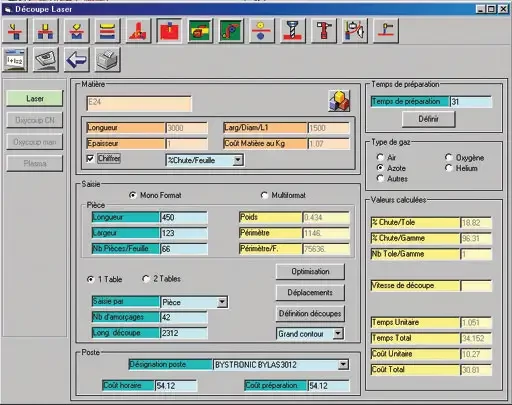Click the Définir button
The height and width of the screenshot is (405, 512).
(x=429, y=119)
